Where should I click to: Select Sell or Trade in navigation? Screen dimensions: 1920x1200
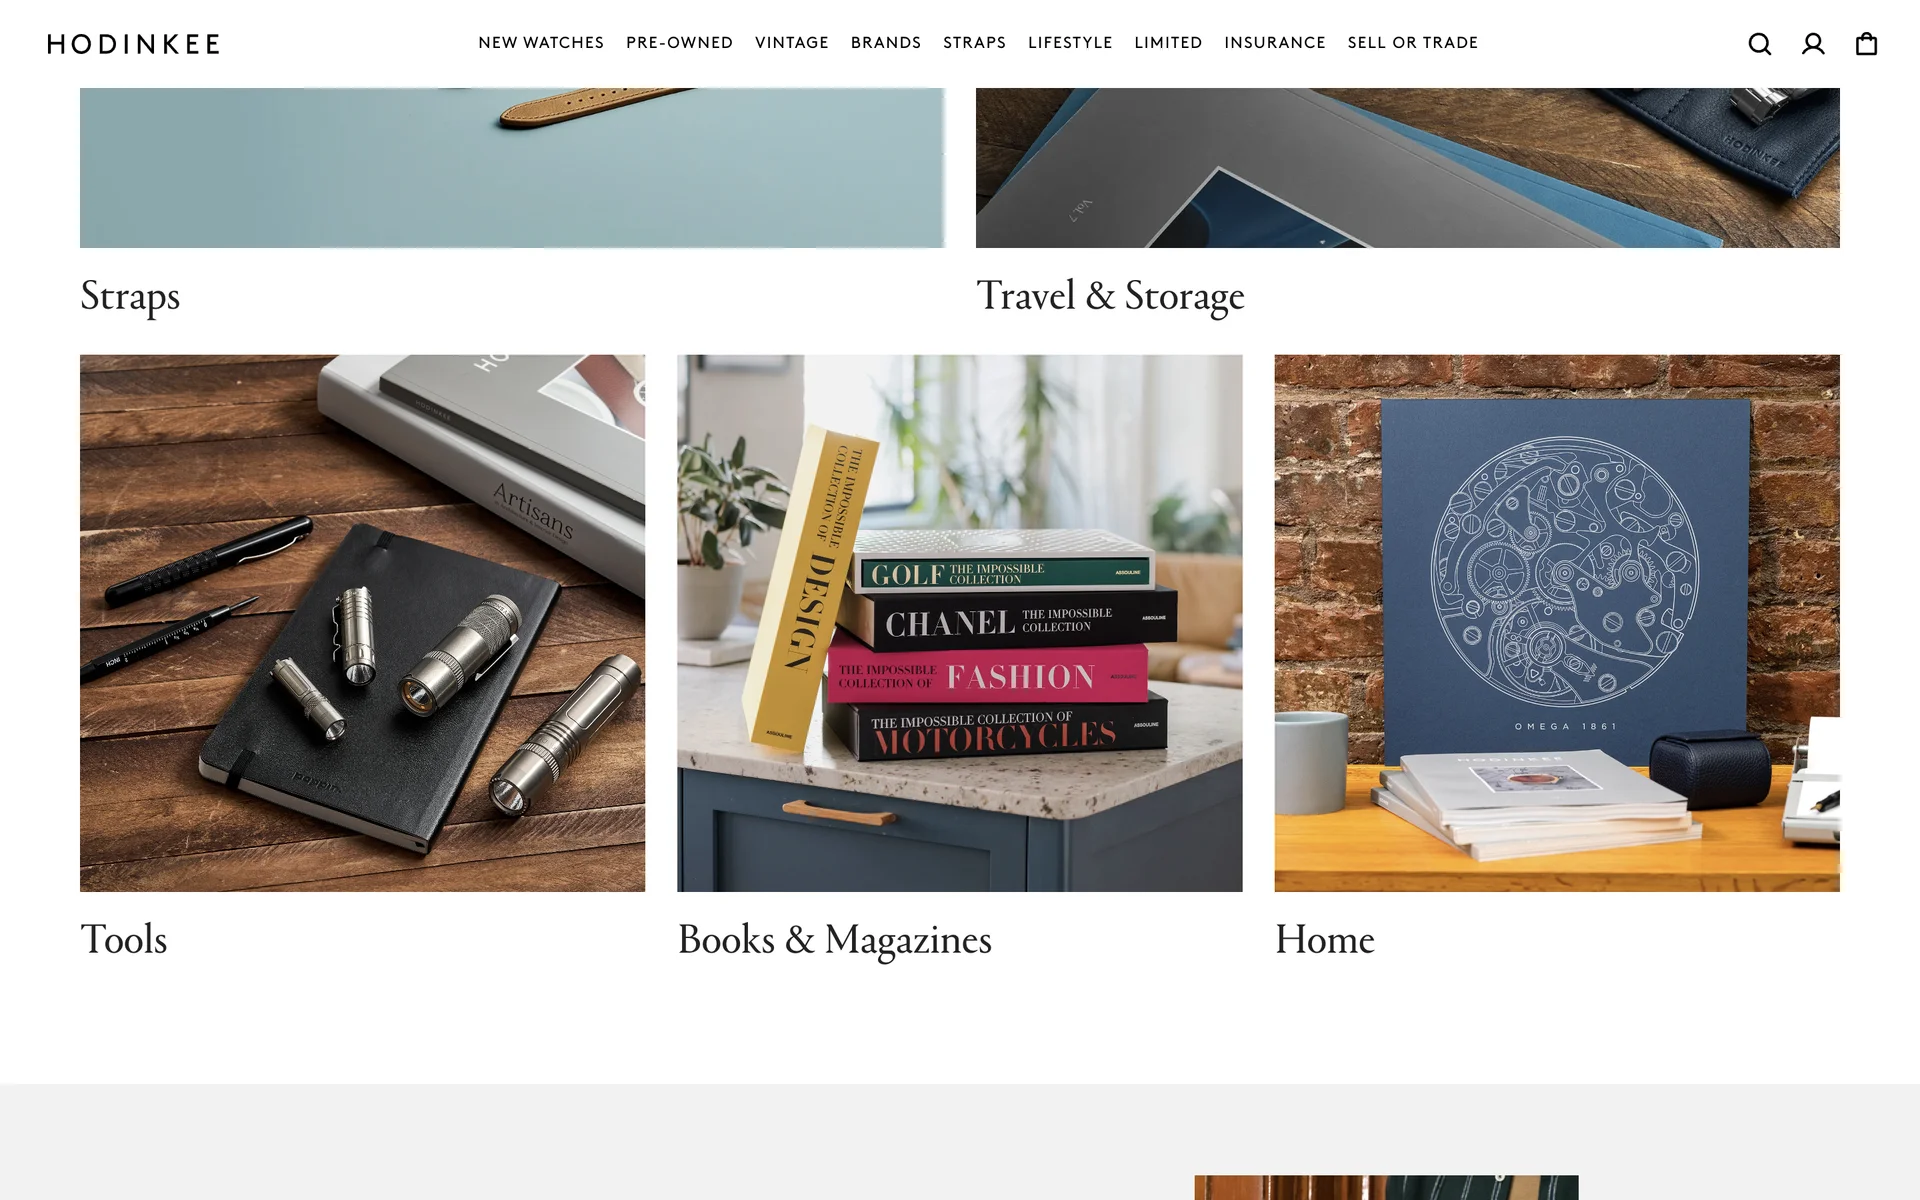[x=1413, y=43]
